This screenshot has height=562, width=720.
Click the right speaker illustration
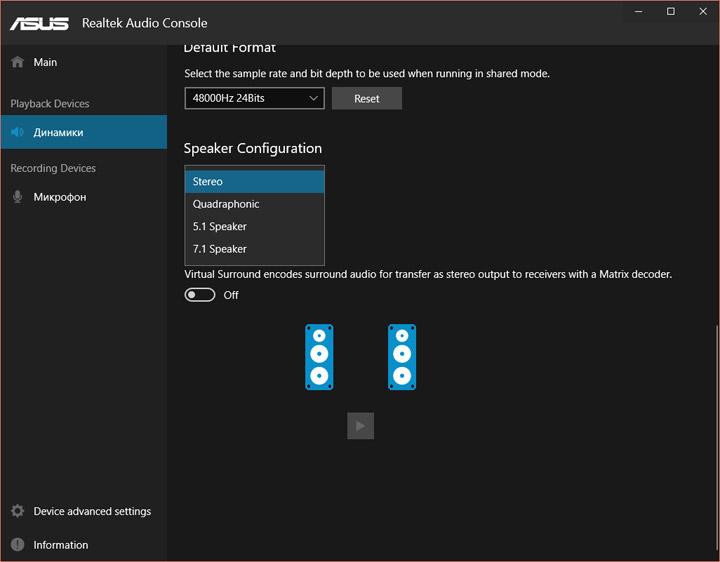point(402,357)
